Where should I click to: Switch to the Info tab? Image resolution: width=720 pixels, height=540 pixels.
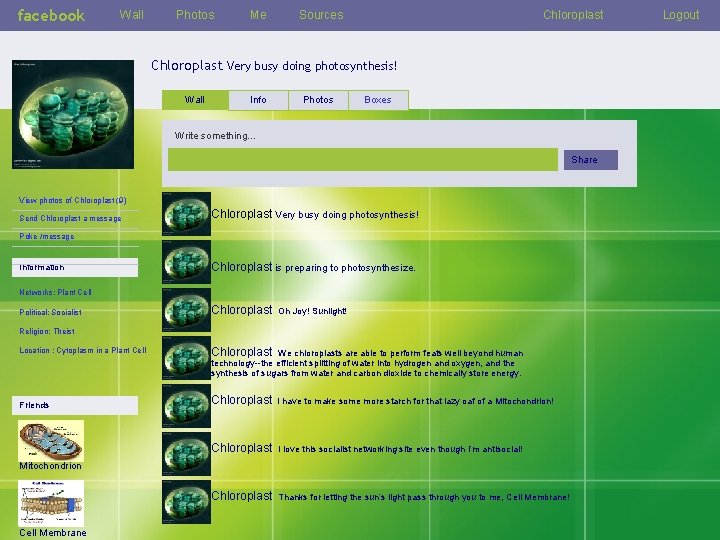tap(258, 100)
